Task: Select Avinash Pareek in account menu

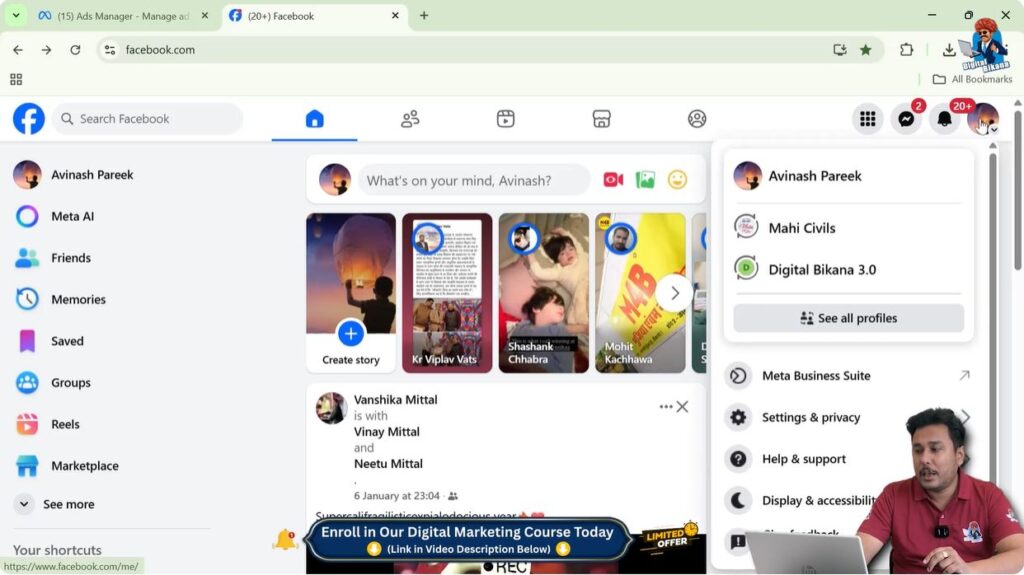Action: click(x=848, y=176)
